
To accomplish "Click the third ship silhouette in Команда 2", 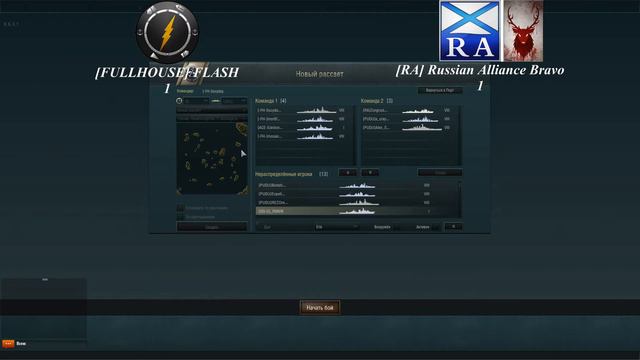I will (422, 128).
